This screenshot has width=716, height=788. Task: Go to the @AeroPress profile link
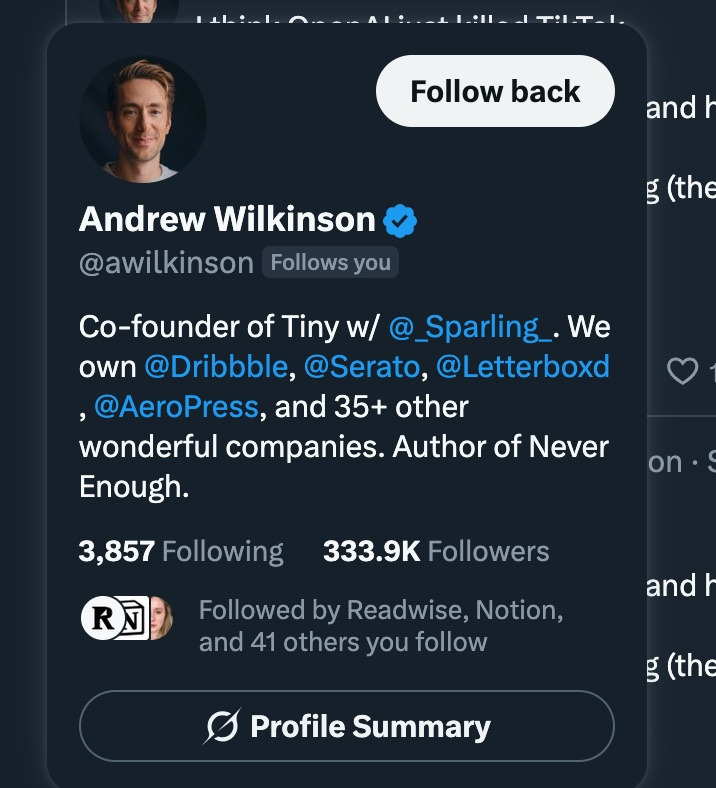(x=176, y=407)
